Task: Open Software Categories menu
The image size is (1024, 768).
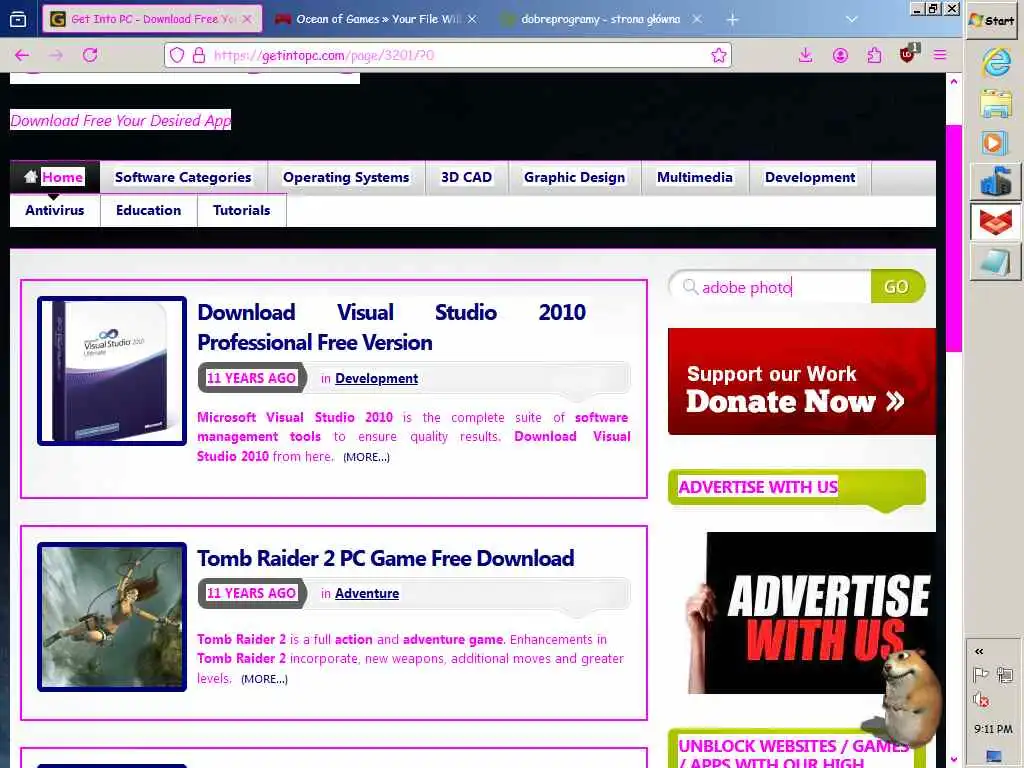Action: click(x=183, y=177)
